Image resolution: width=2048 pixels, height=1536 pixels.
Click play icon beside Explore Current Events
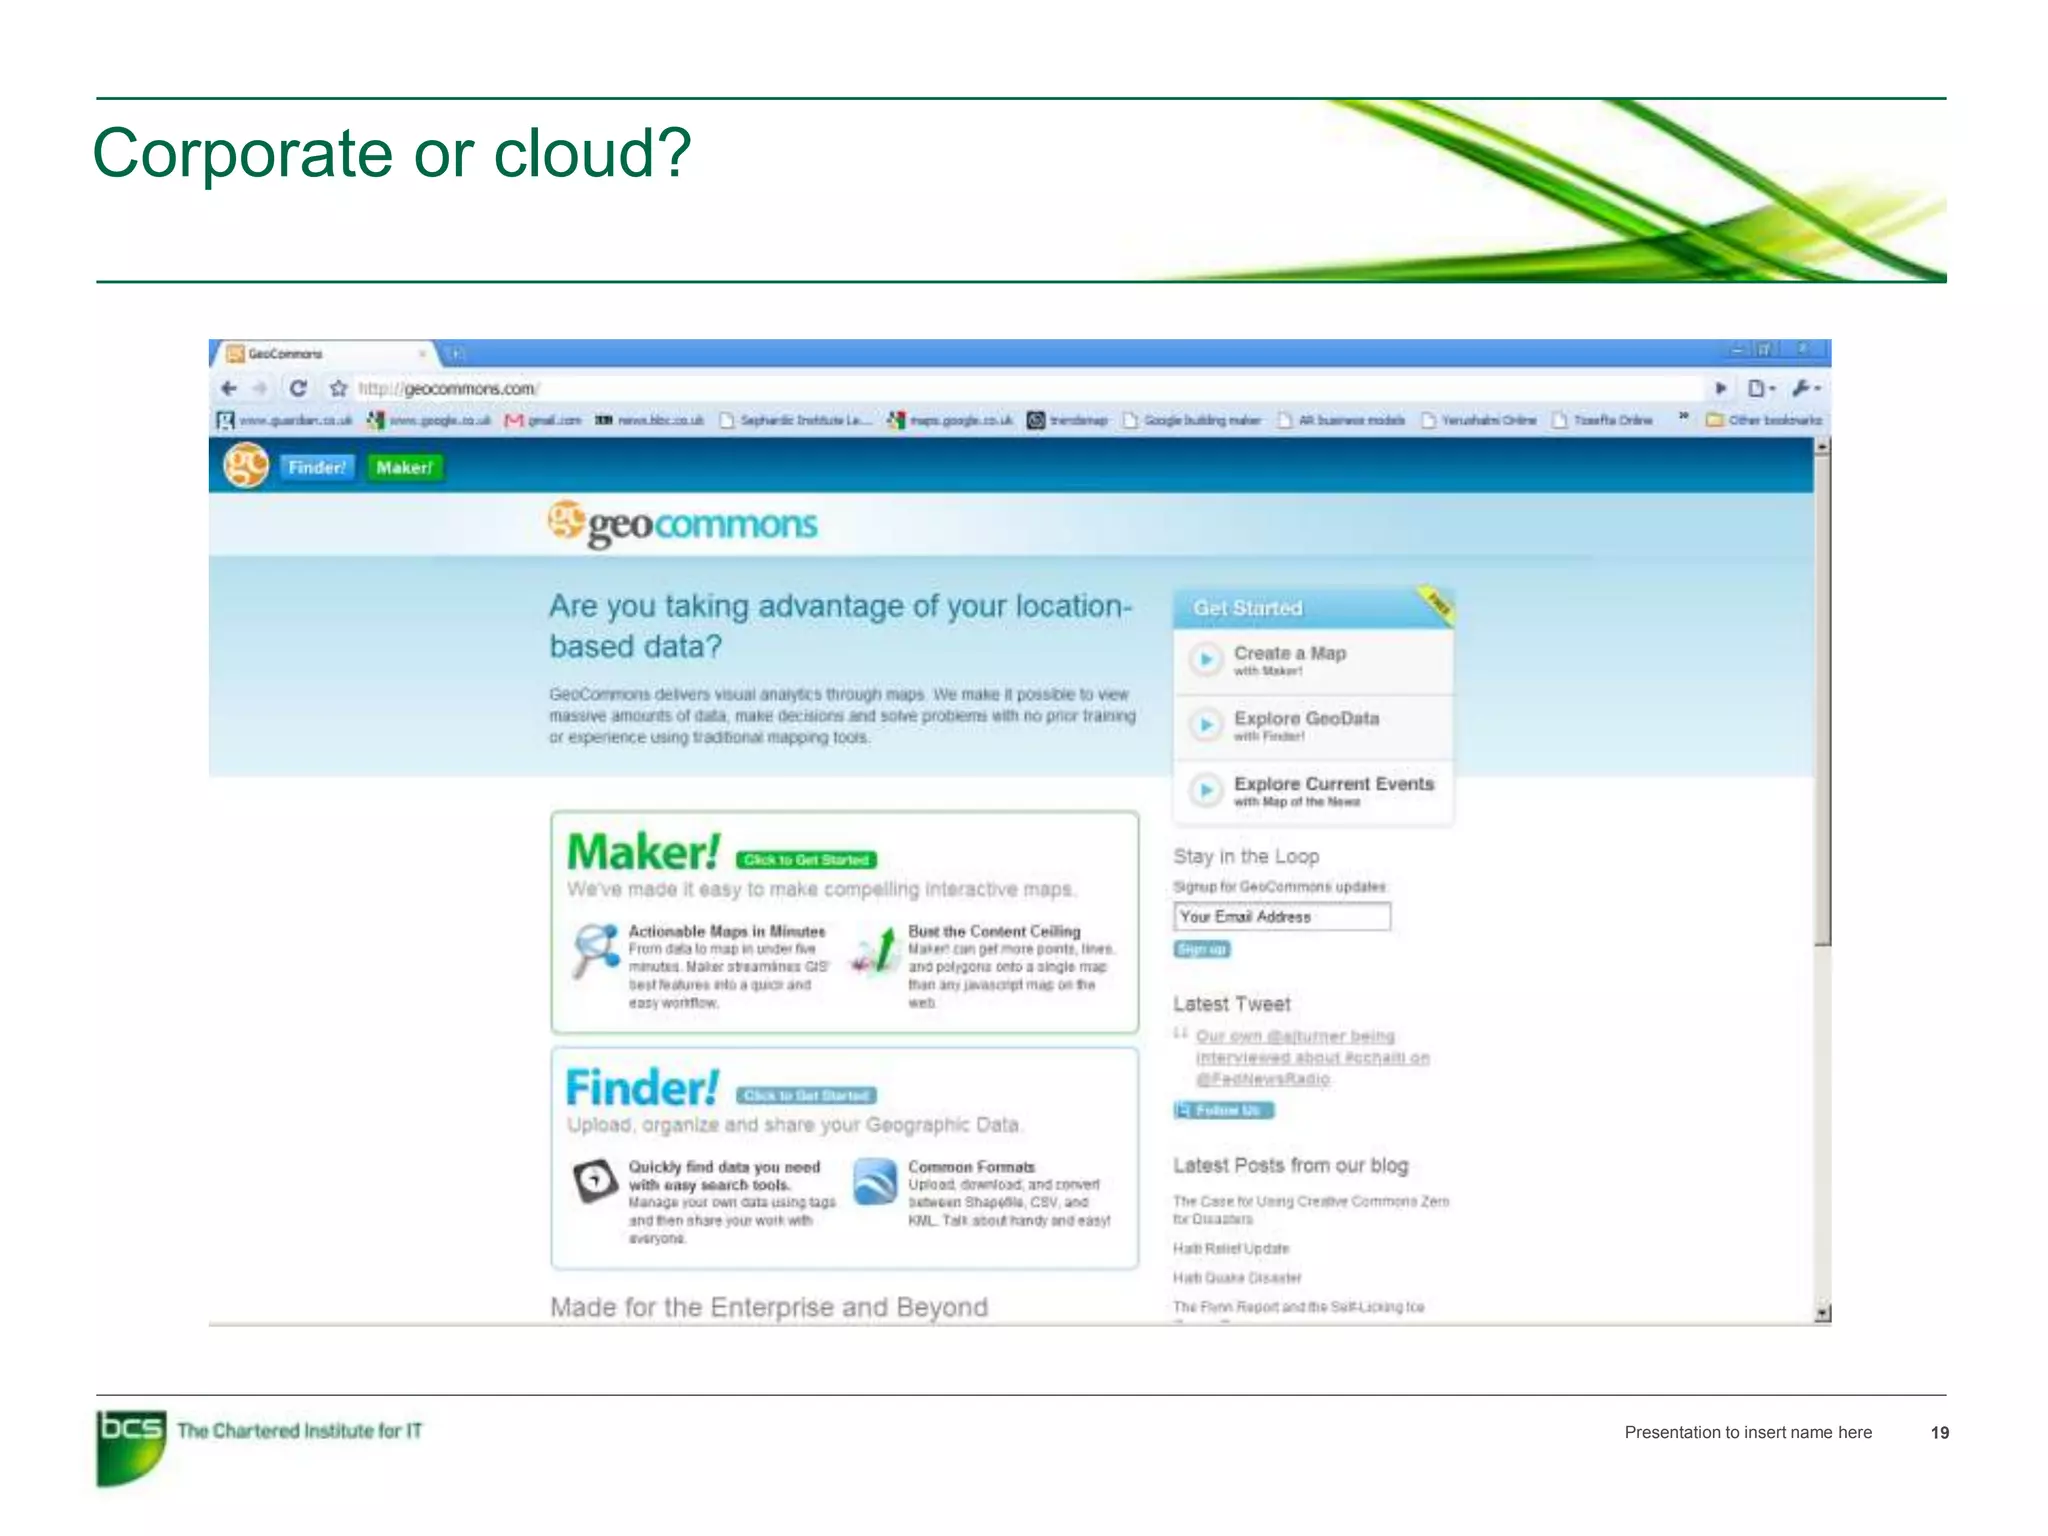click(x=1206, y=790)
